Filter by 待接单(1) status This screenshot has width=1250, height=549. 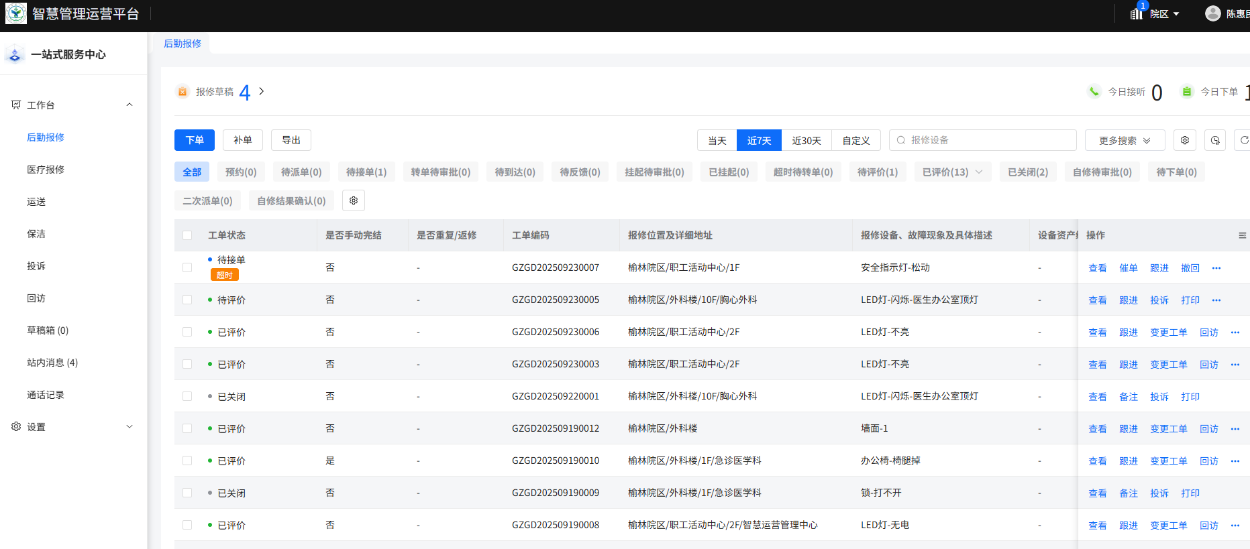pyautogui.click(x=366, y=172)
